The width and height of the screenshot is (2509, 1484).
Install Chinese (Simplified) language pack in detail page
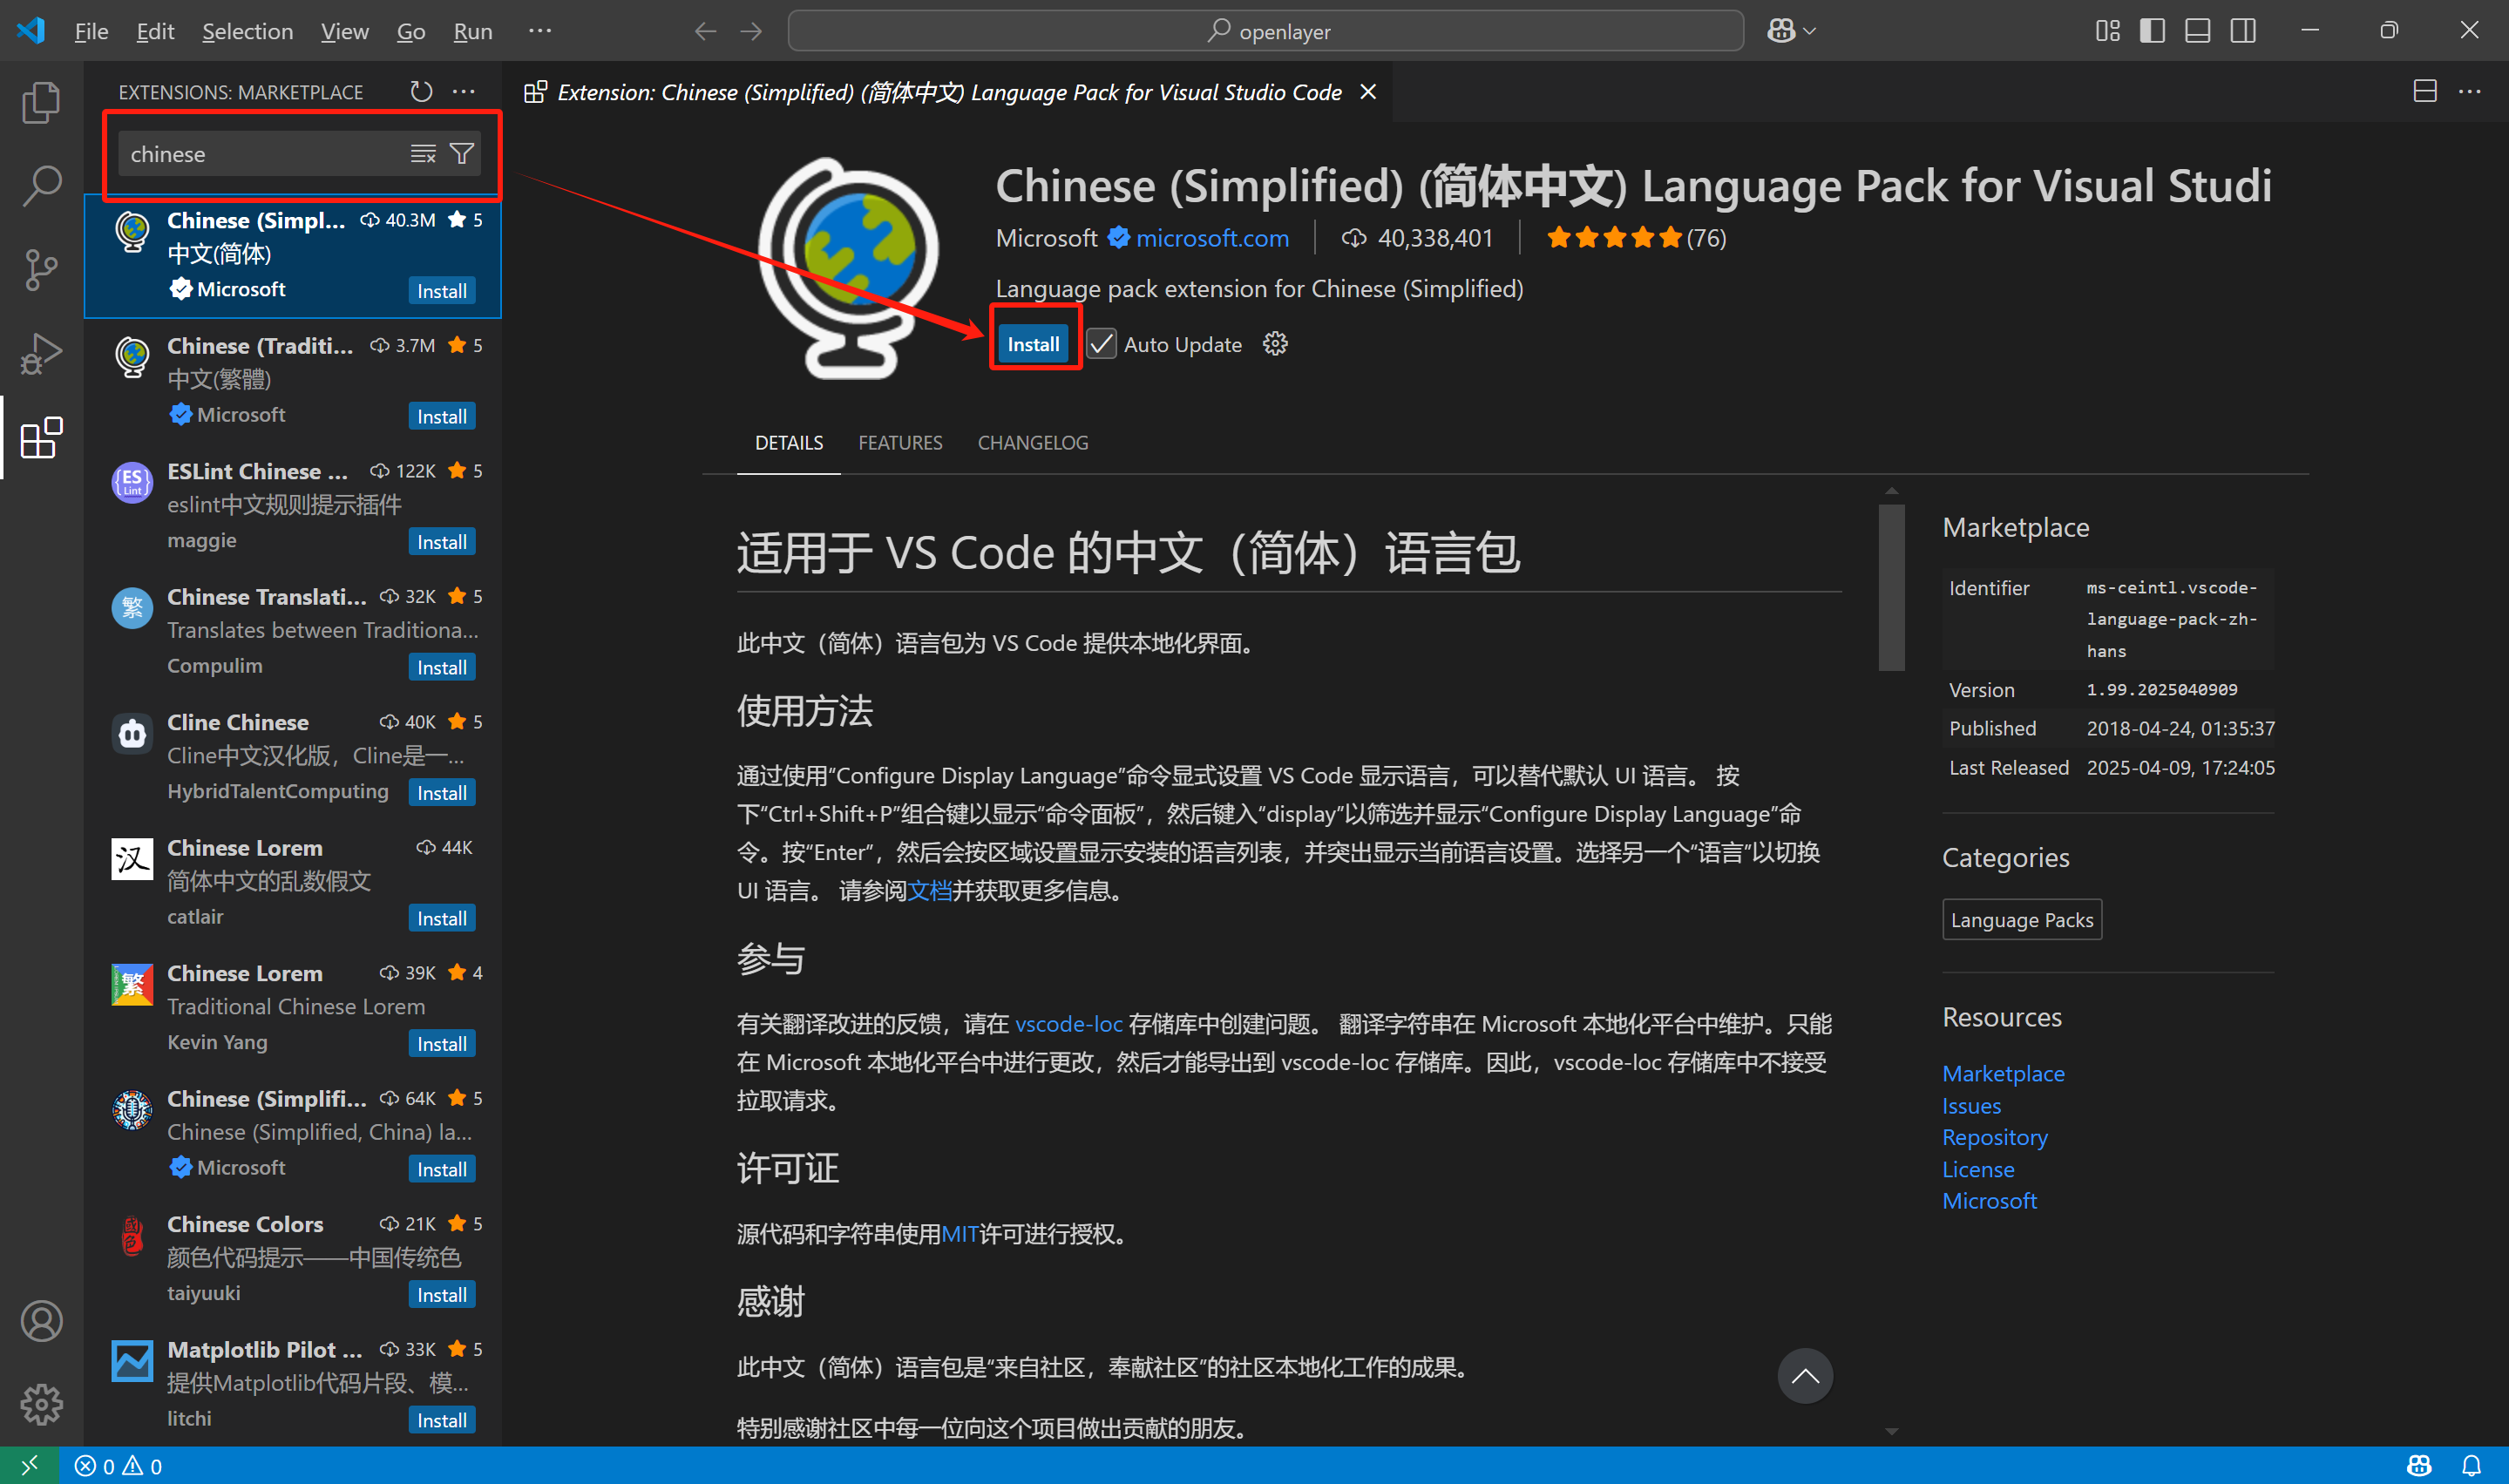1033,344
